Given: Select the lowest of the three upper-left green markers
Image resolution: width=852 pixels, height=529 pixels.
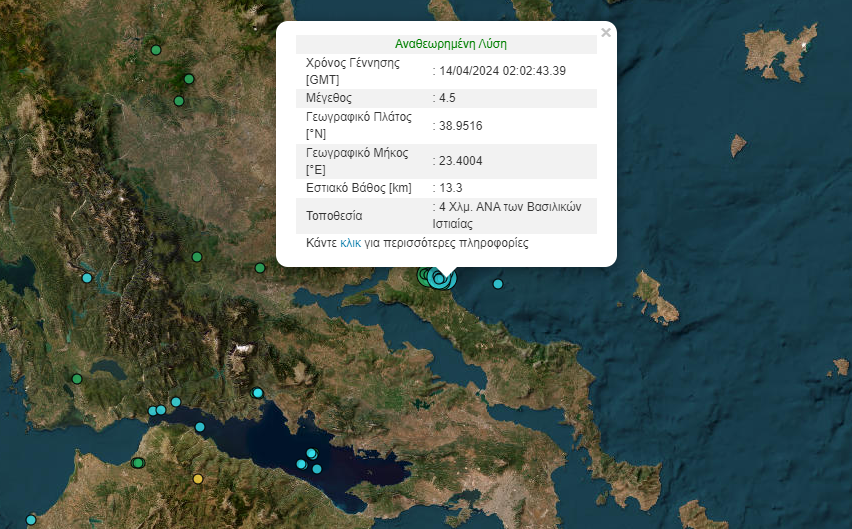Looking at the screenshot, I should pos(179,101).
